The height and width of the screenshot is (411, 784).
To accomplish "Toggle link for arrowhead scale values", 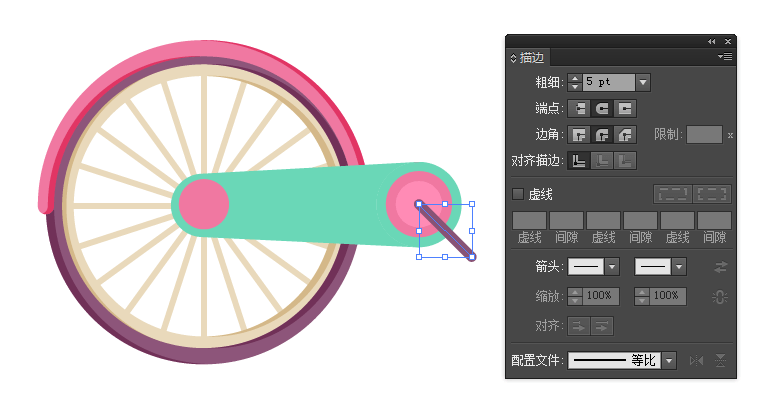I will click(x=720, y=297).
